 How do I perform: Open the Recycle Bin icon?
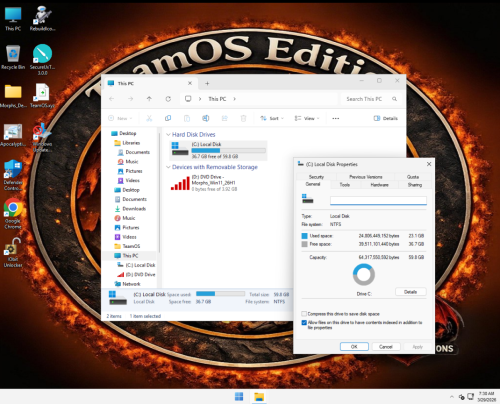click(x=13, y=57)
